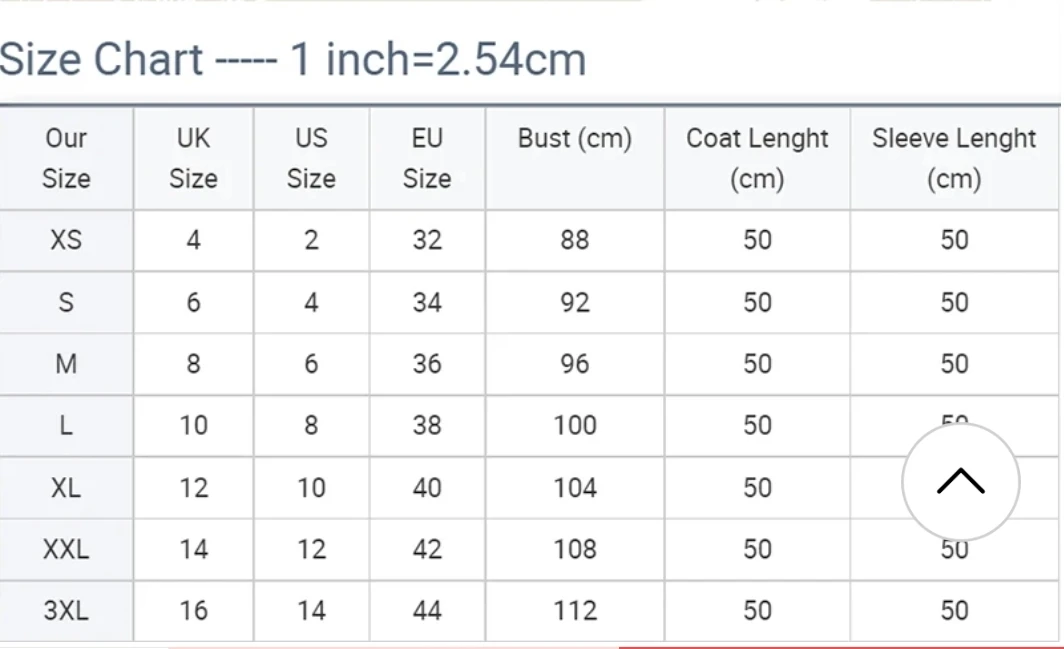Click the UK Size column header
Image resolution: width=1064 pixels, height=649 pixels.
point(193,158)
